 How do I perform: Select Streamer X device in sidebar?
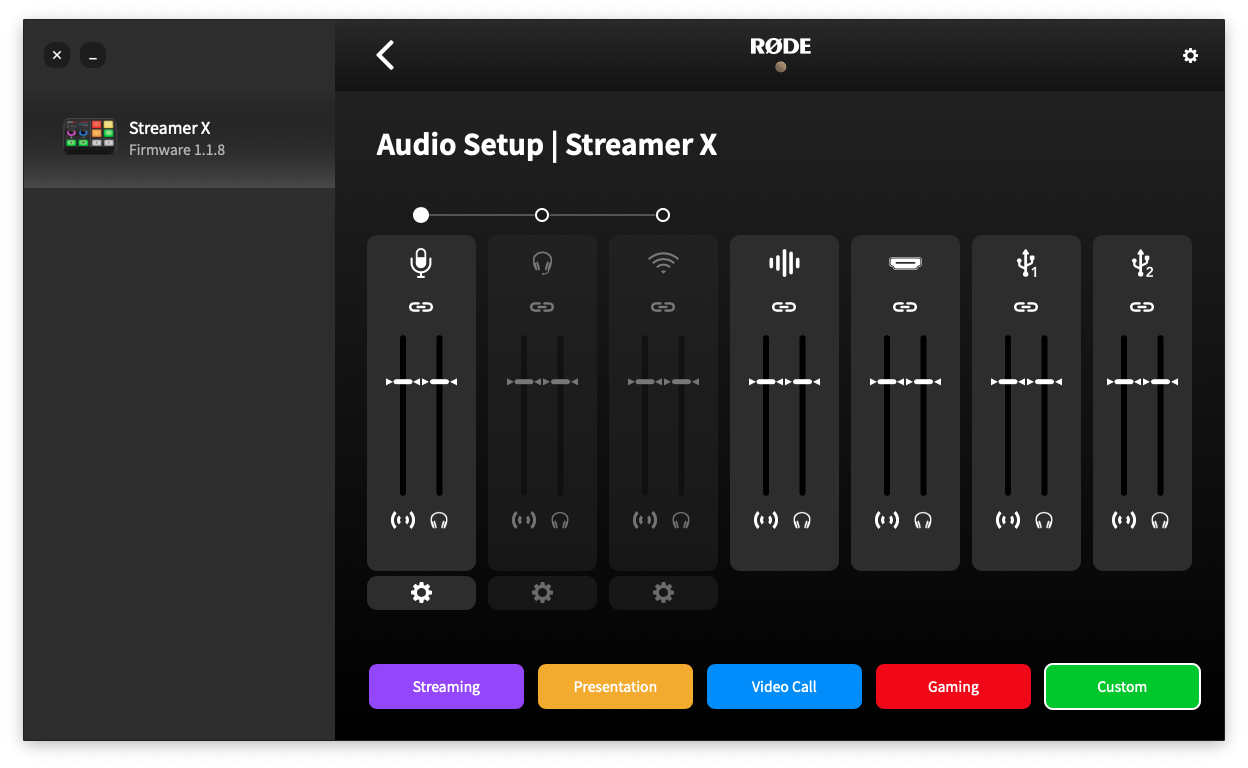click(179, 139)
